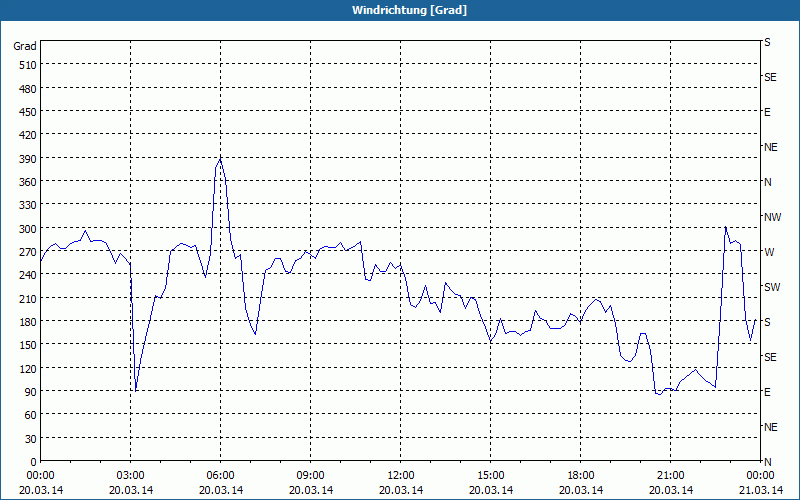Screen dimensions: 800x500
Task: Click the N compass label level with 0
Action: [x=768, y=462]
